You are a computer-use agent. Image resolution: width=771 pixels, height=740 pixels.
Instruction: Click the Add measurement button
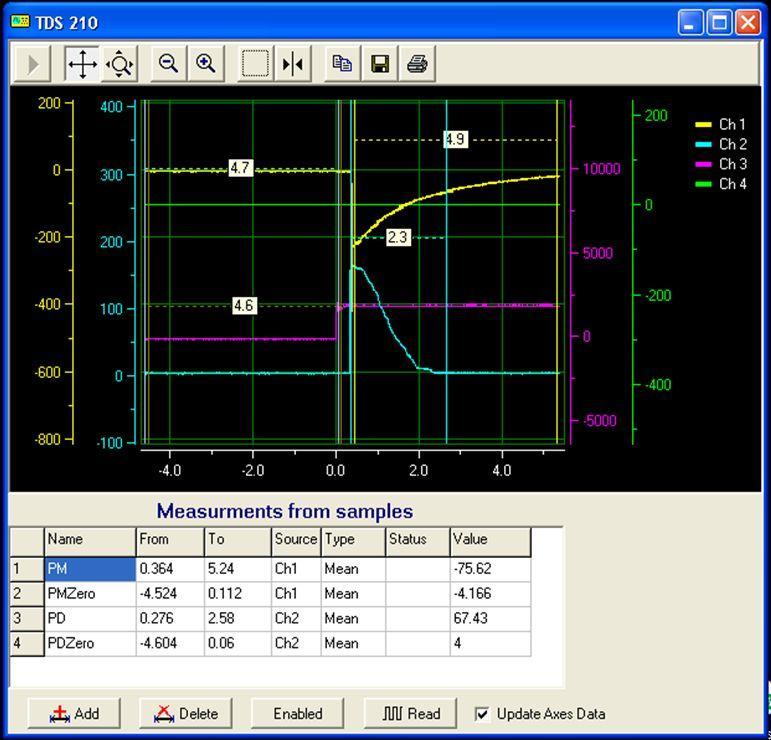(x=74, y=713)
